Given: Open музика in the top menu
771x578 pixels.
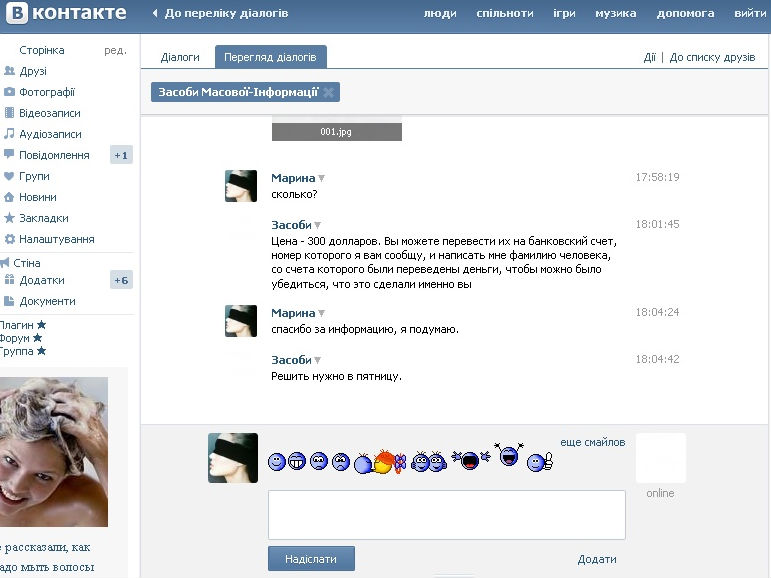Looking at the screenshot, I should click(615, 14).
